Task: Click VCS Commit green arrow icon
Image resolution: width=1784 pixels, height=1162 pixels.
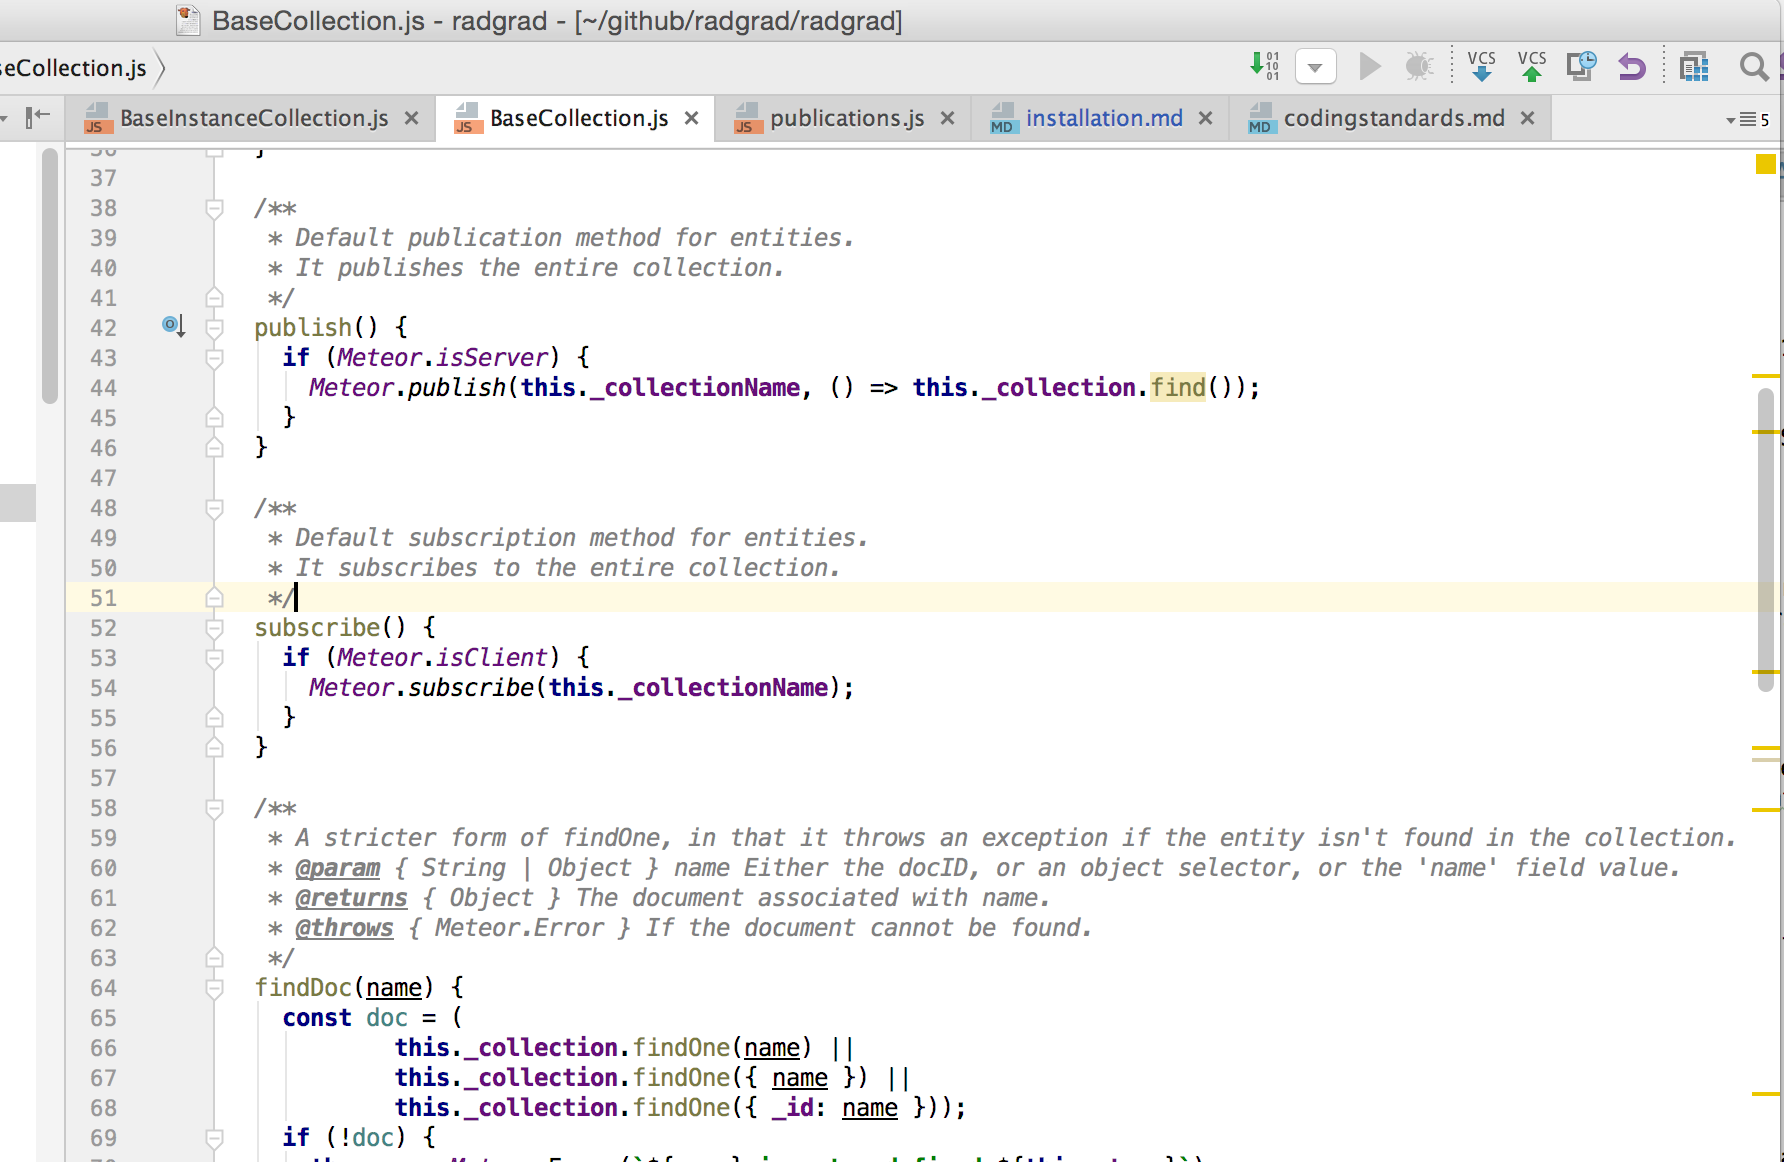Action: click(x=1531, y=66)
